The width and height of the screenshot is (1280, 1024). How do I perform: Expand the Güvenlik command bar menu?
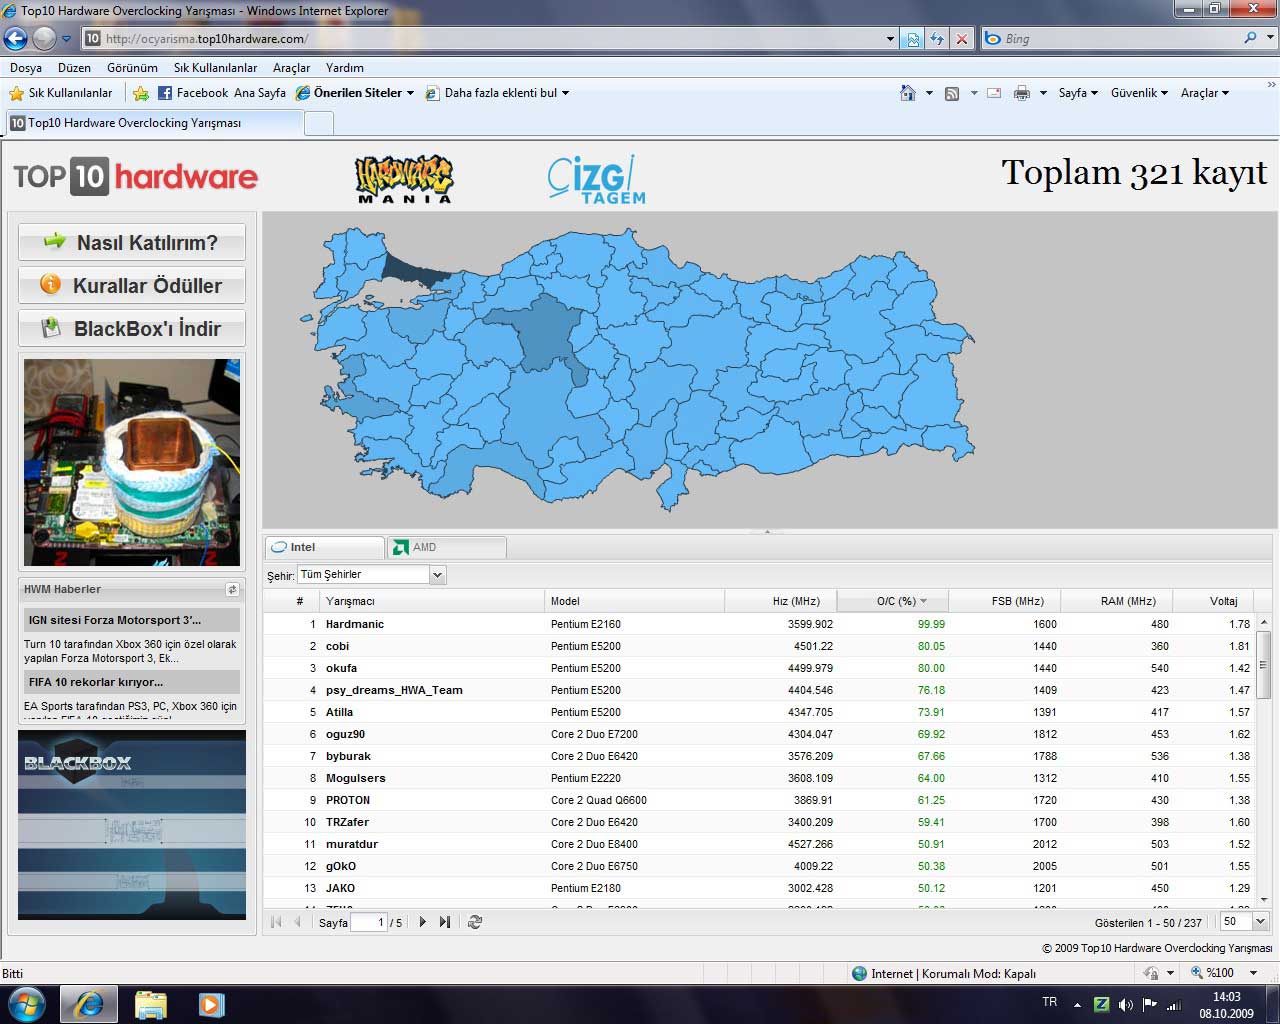point(1139,93)
